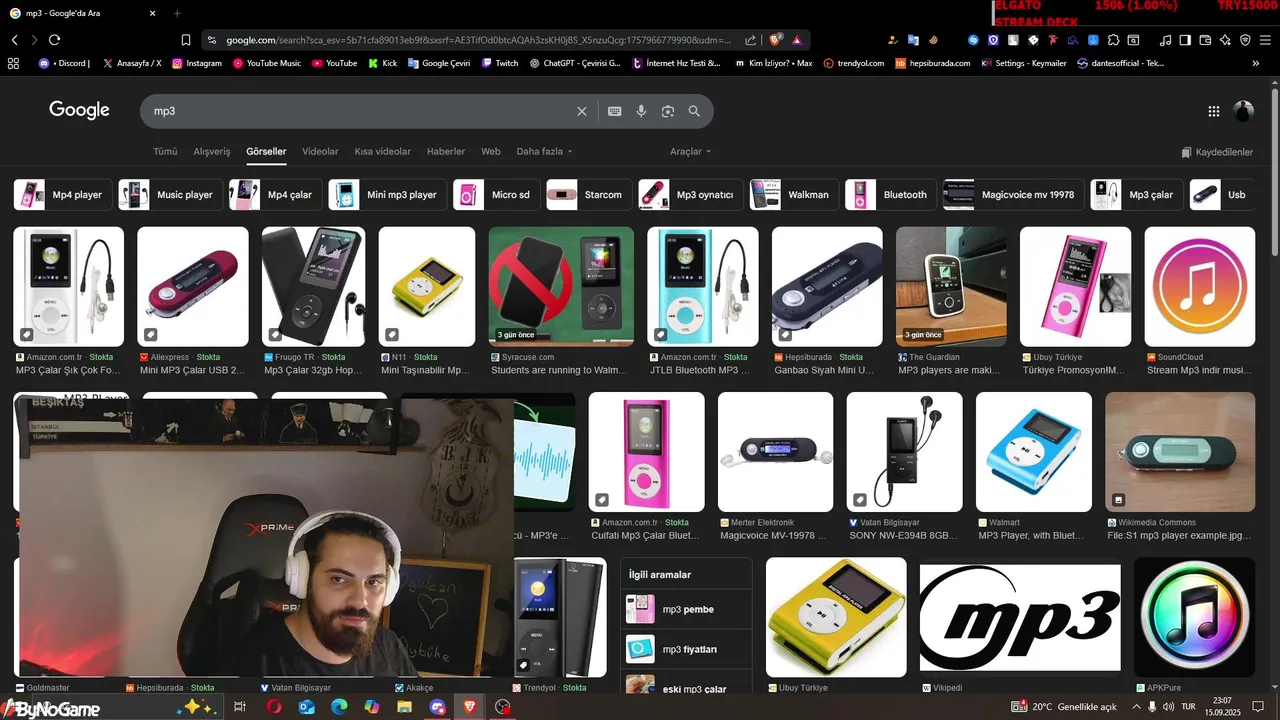Open the Videolar tab
Screen dimensions: 1280x720
[x=320, y=152]
